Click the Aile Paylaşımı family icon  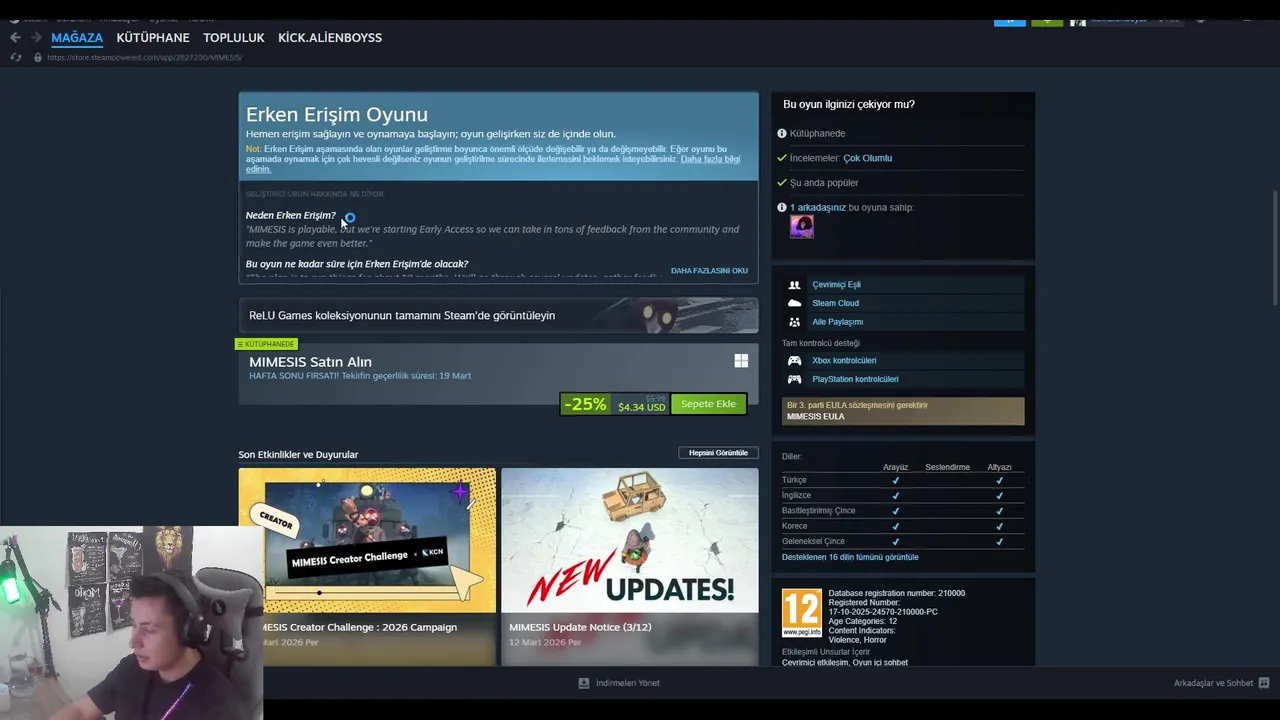tap(794, 322)
